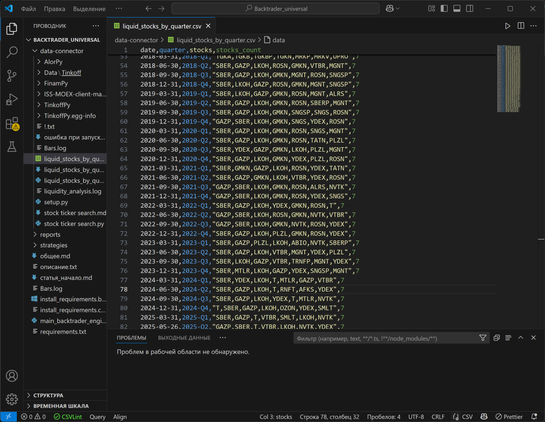
Task: Toggle the primary side bar layout
Action: pyautogui.click(x=444, y=9)
